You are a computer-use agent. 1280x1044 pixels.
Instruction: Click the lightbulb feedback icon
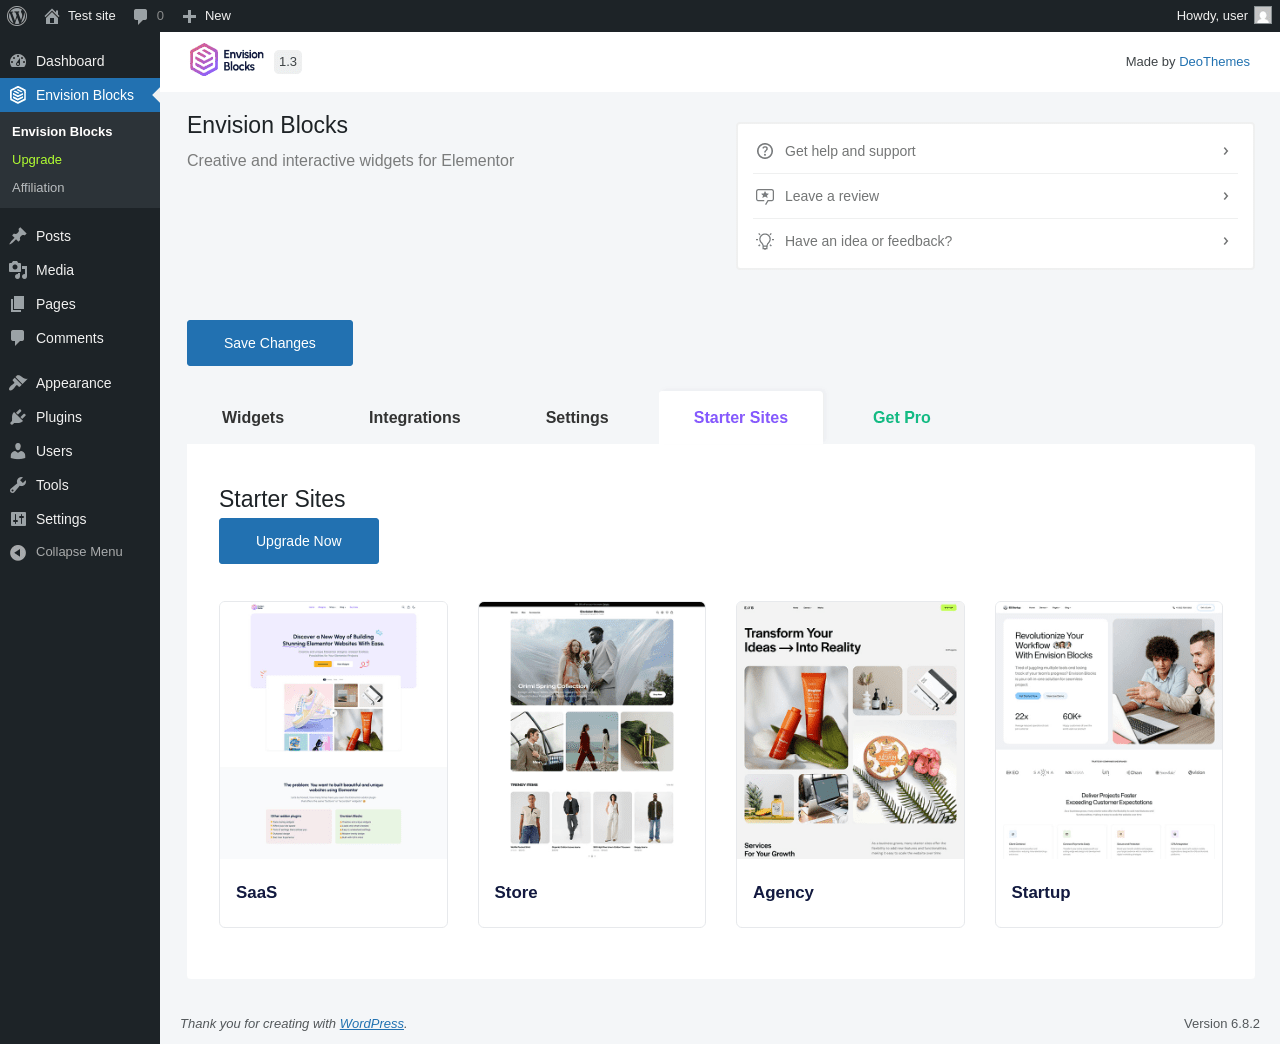[765, 241]
